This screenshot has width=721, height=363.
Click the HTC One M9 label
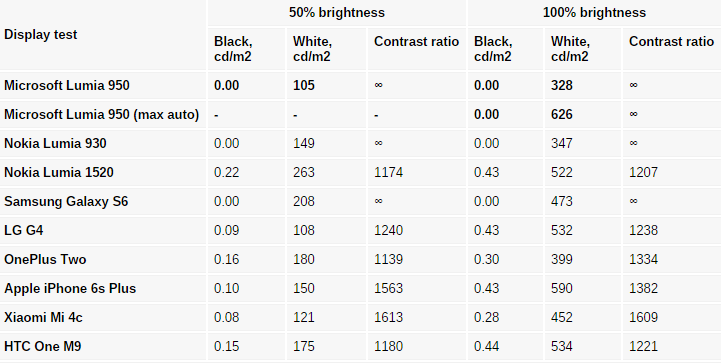point(43,346)
